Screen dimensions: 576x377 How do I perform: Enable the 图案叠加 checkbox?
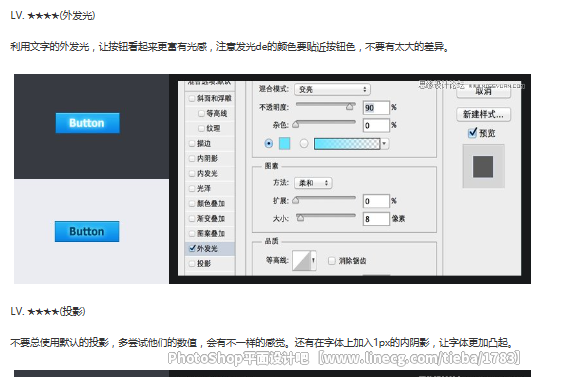(191, 233)
